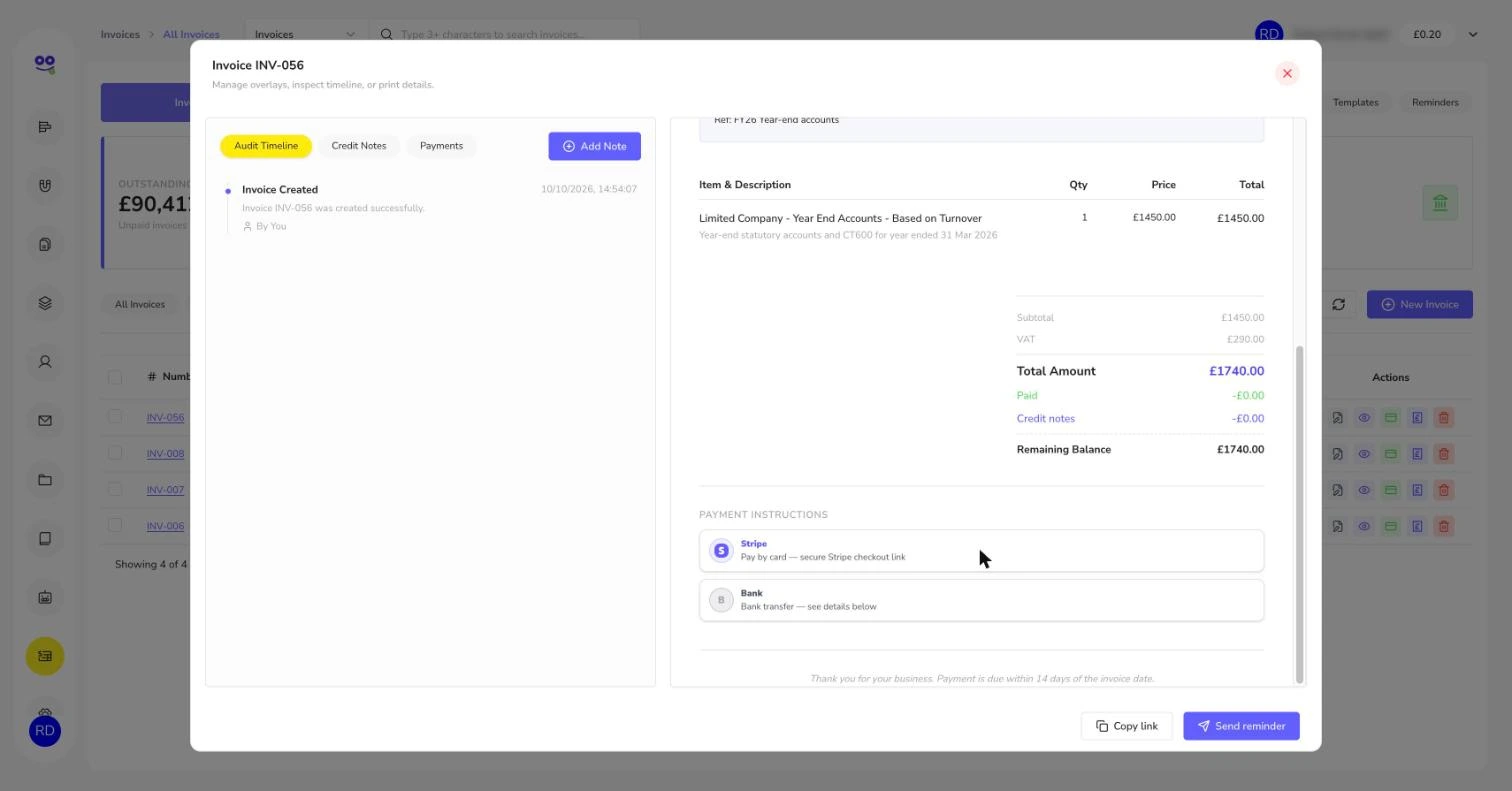Image resolution: width=1512 pixels, height=791 pixels.
Task: Click the refresh icon beside New Invoice
Action: tap(1338, 304)
